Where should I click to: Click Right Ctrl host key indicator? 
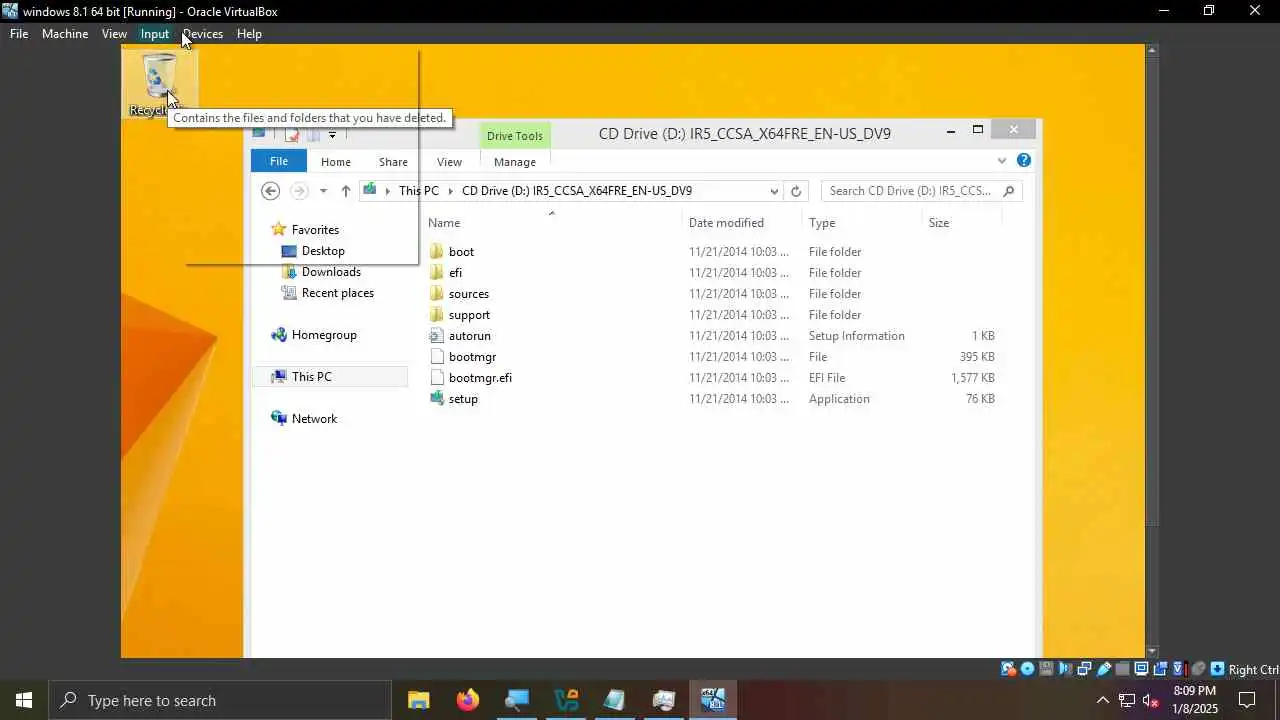pyautogui.click(x=1253, y=670)
